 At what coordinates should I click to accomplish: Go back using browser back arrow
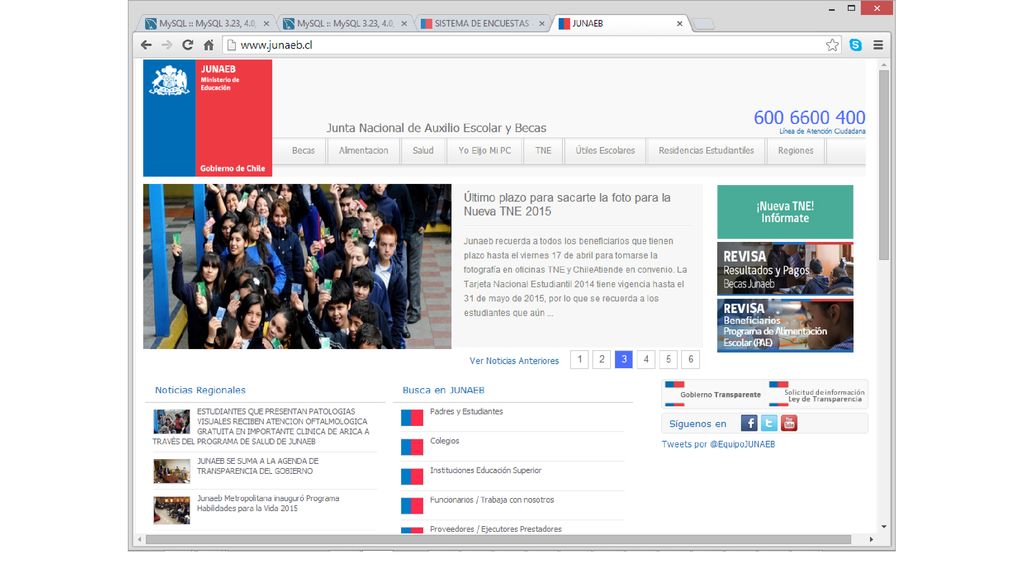pos(146,45)
